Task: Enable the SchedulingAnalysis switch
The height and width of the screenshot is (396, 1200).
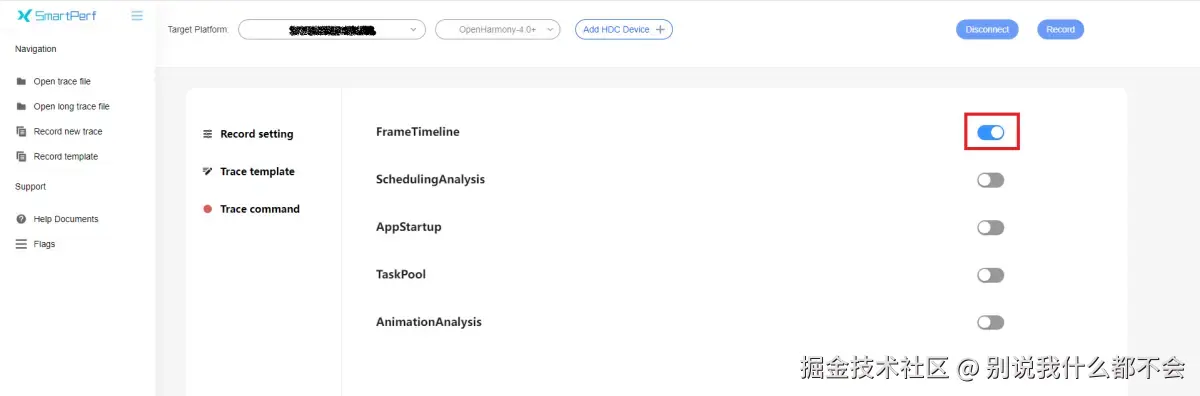Action: coord(990,180)
